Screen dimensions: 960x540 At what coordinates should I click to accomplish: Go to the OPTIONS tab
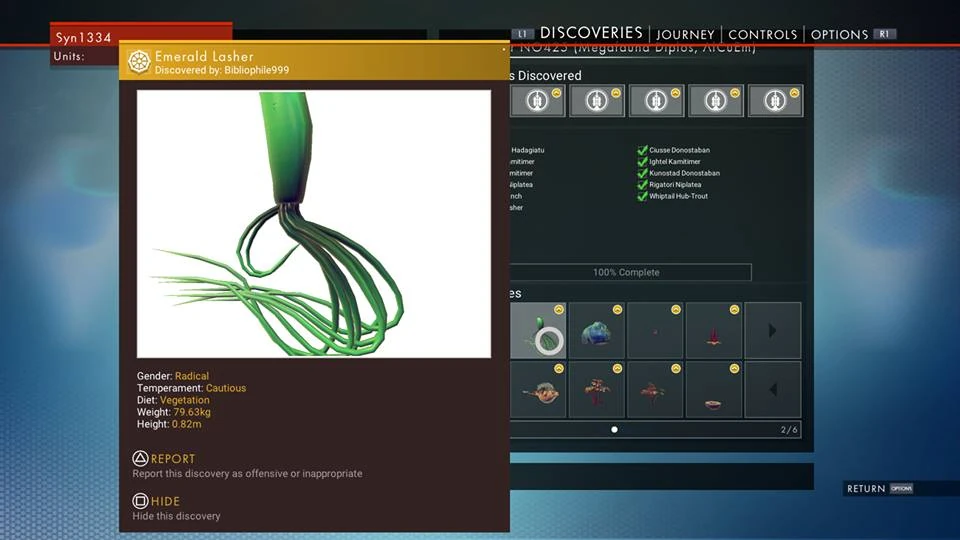click(x=839, y=35)
